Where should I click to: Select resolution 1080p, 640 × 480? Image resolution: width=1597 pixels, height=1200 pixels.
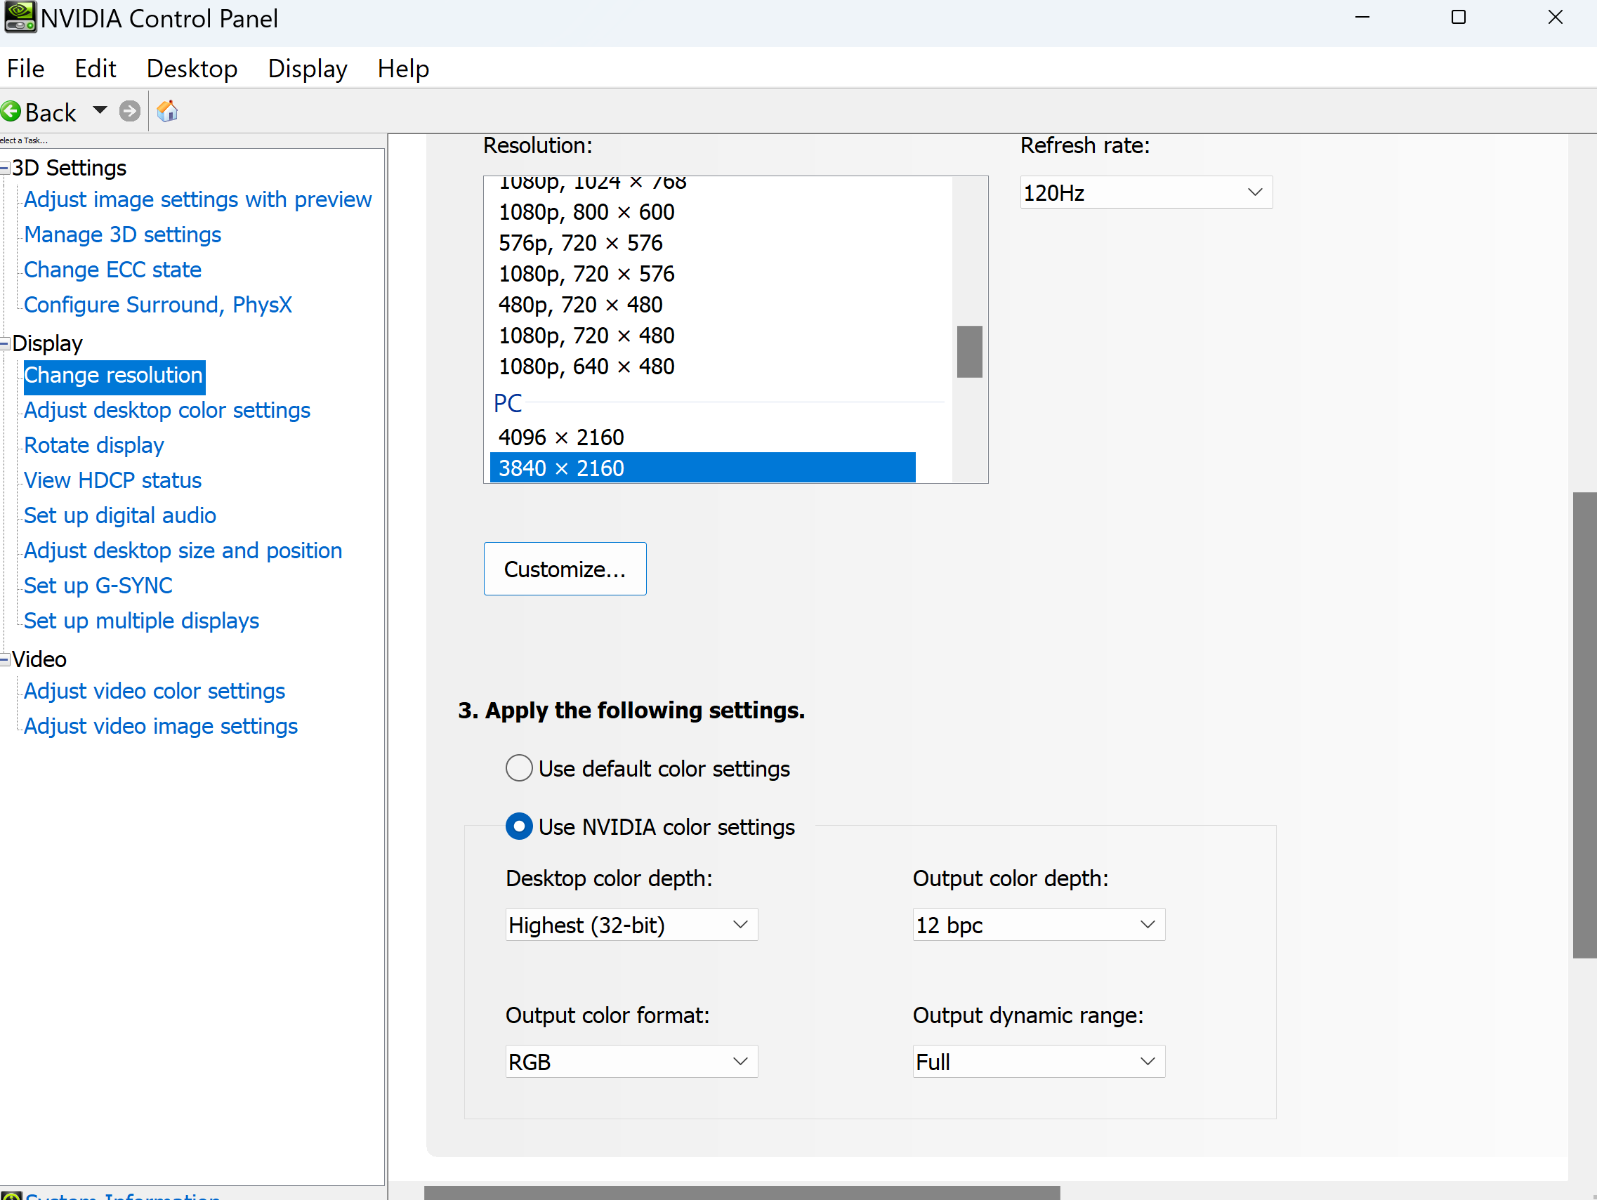pyautogui.click(x=586, y=367)
